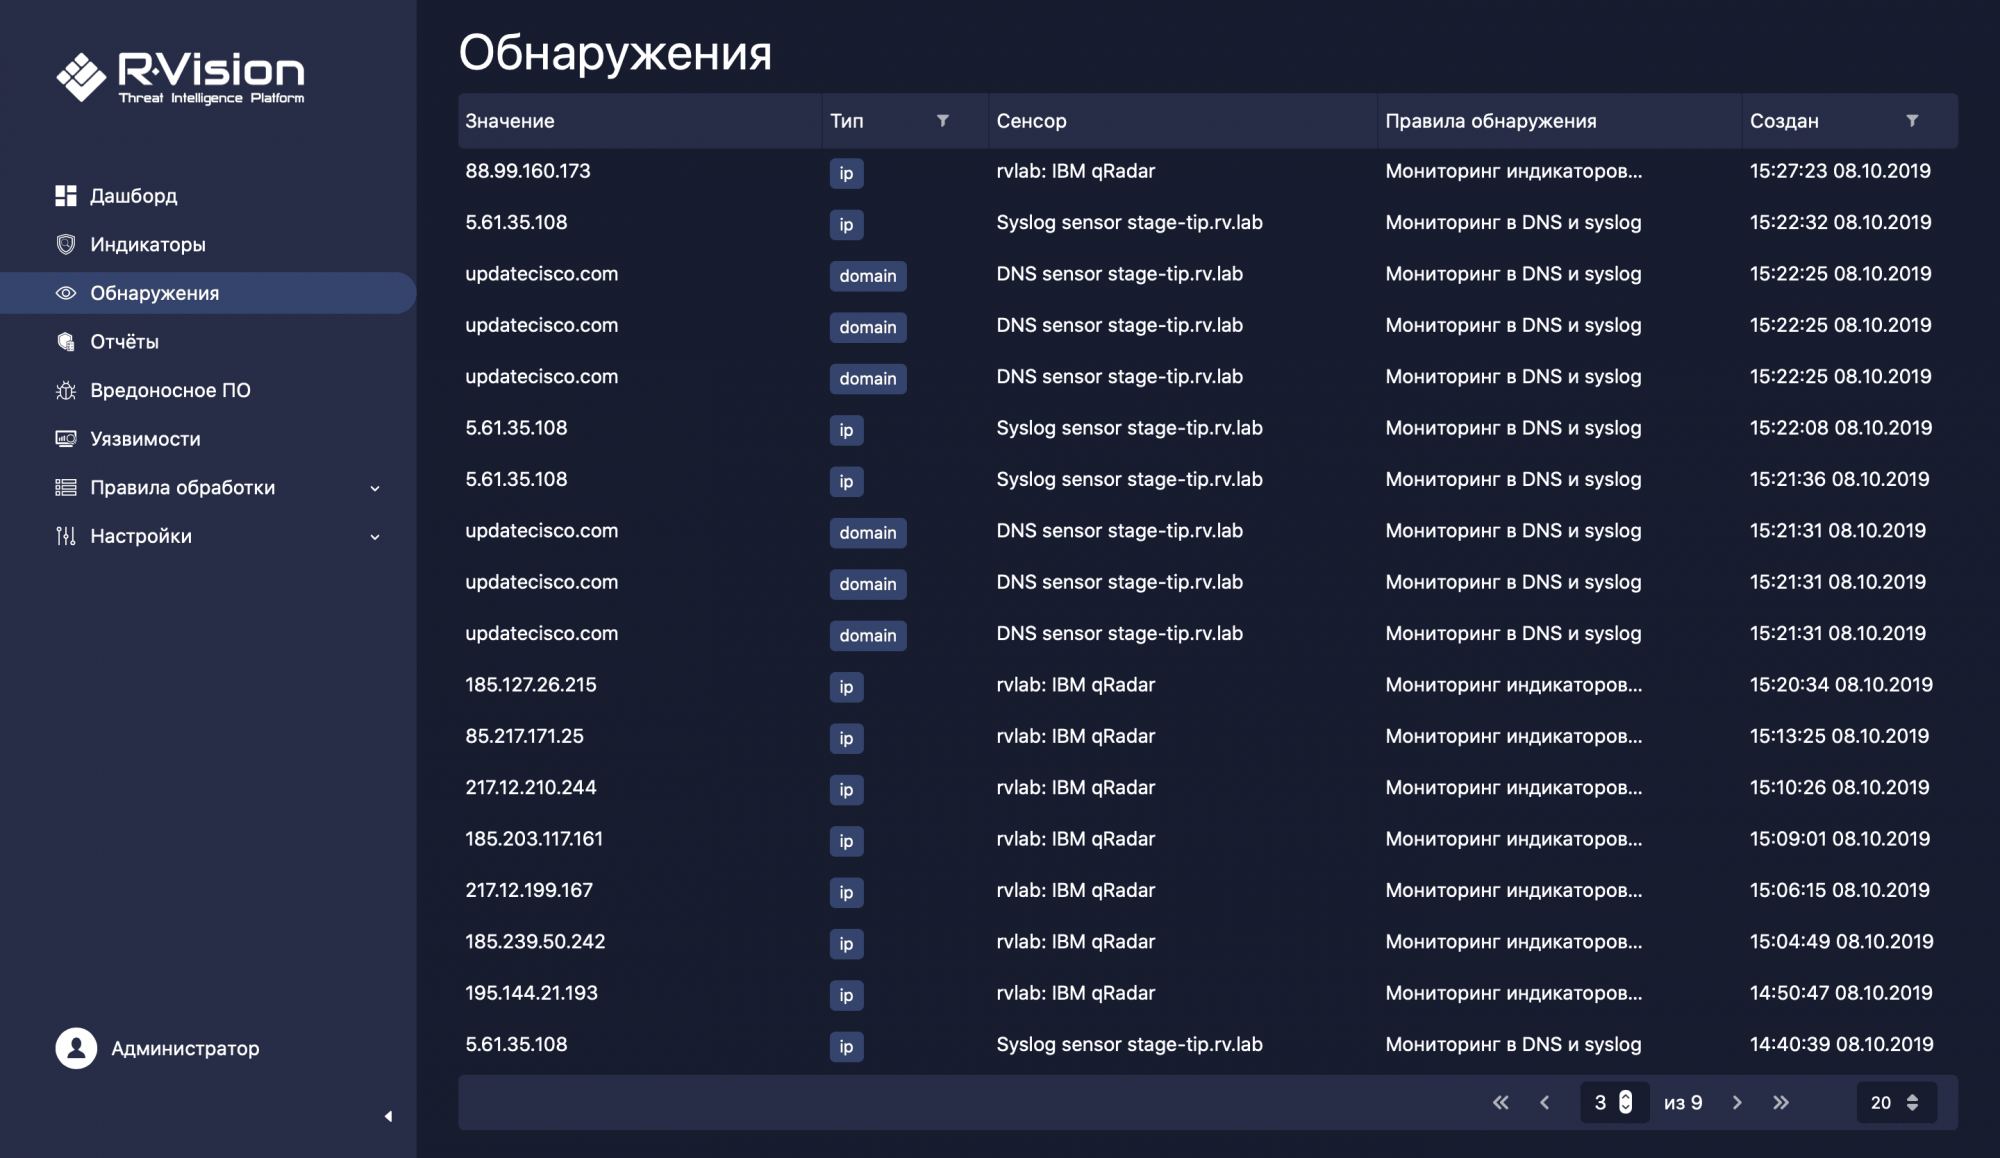The image size is (2000, 1158).
Task: Click the Malware bug icon
Action: click(x=66, y=391)
